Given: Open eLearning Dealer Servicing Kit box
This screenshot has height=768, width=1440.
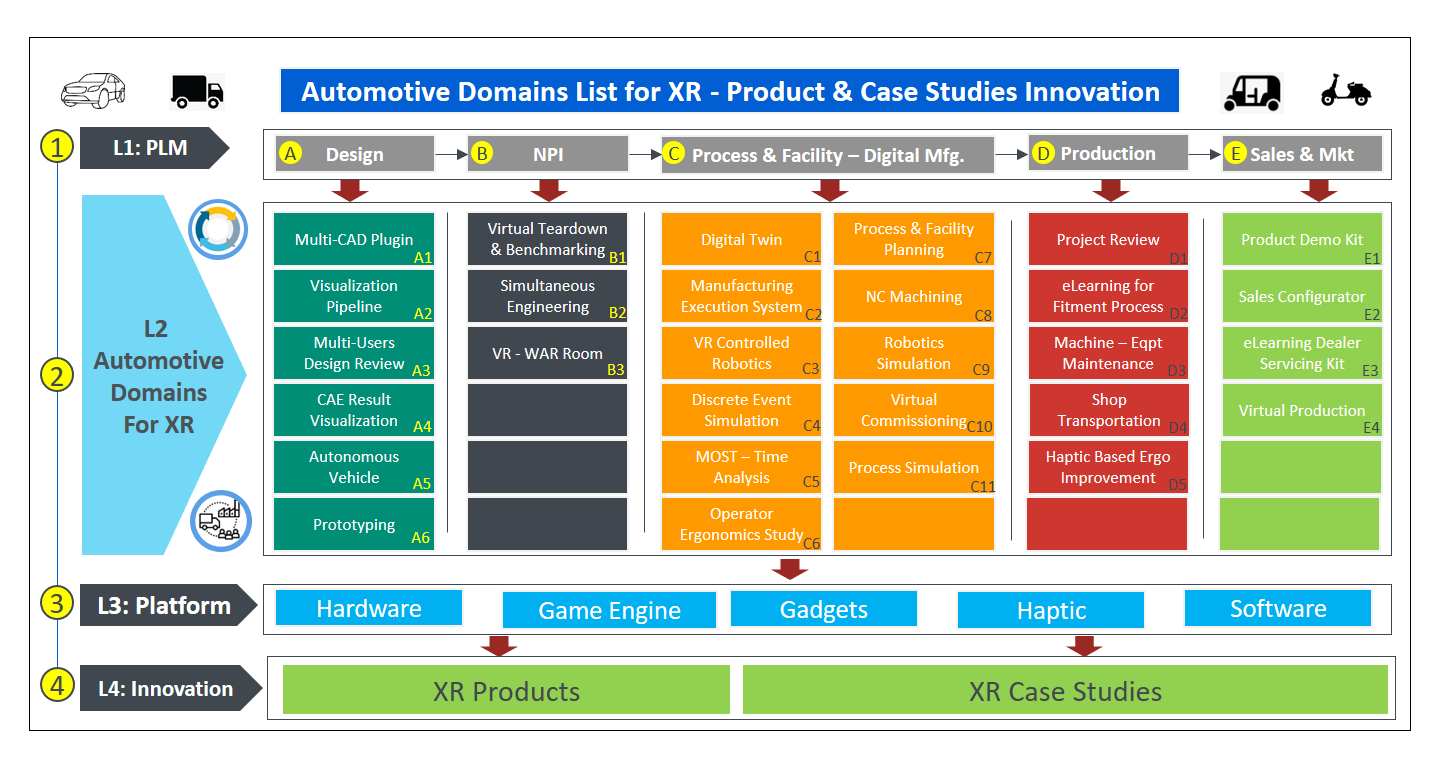Looking at the screenshot, I should (1302, 353).
